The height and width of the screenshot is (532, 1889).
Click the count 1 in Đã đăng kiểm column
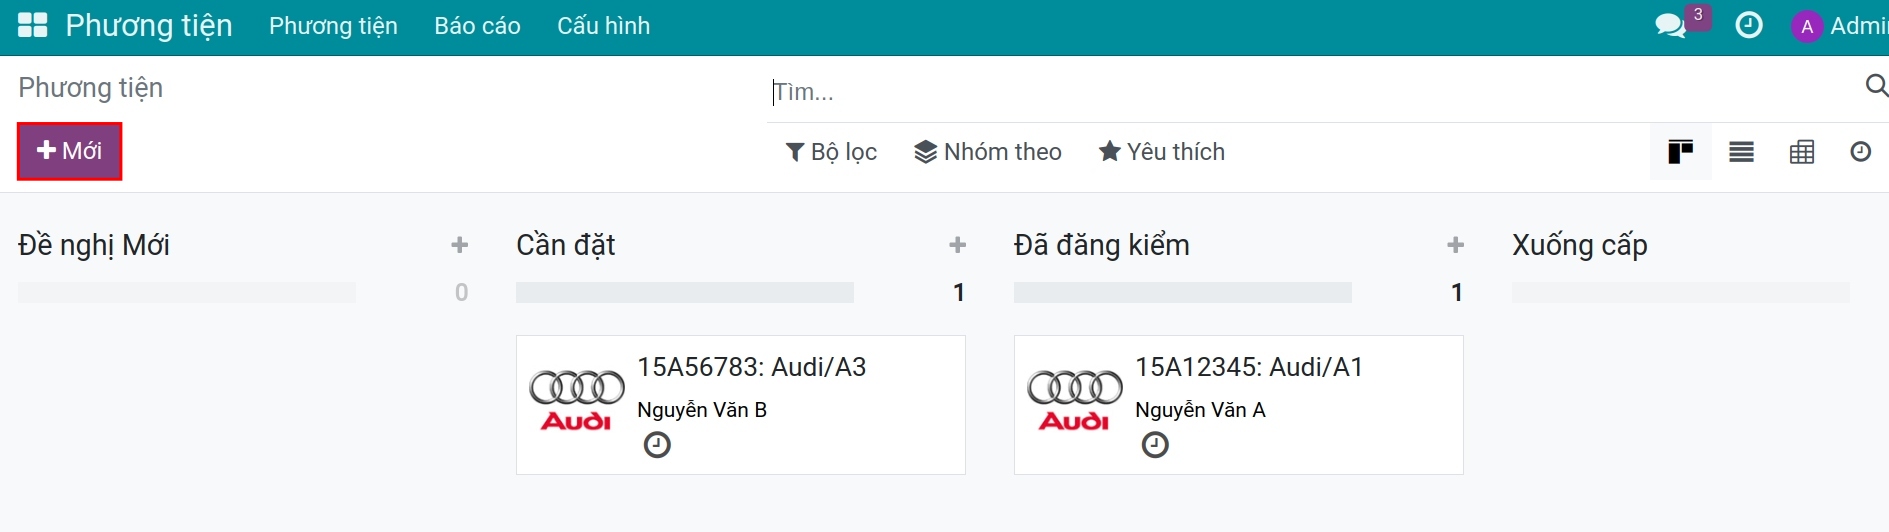(1457, 293)
